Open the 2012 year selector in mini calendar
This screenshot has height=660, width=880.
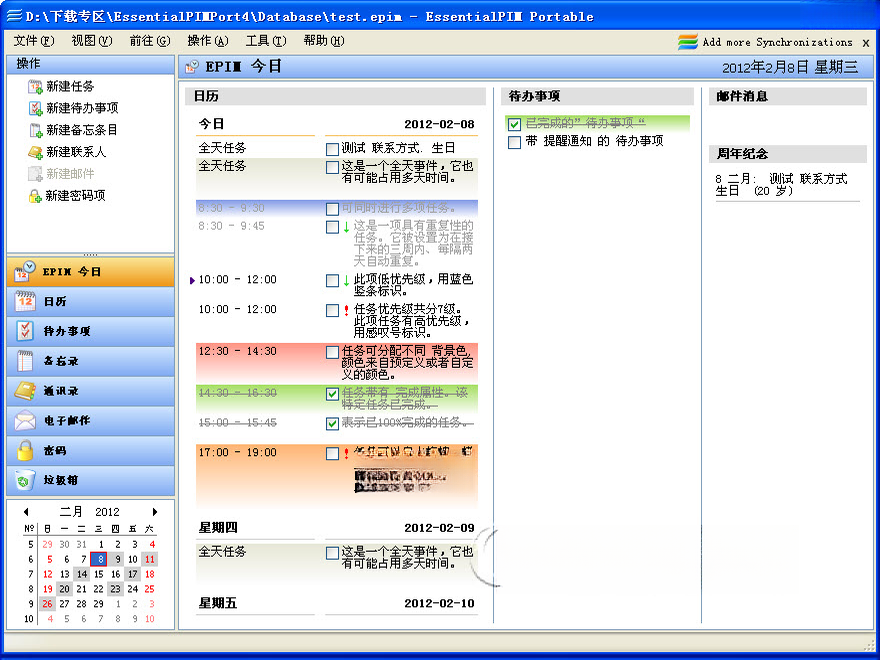(107, 512)
